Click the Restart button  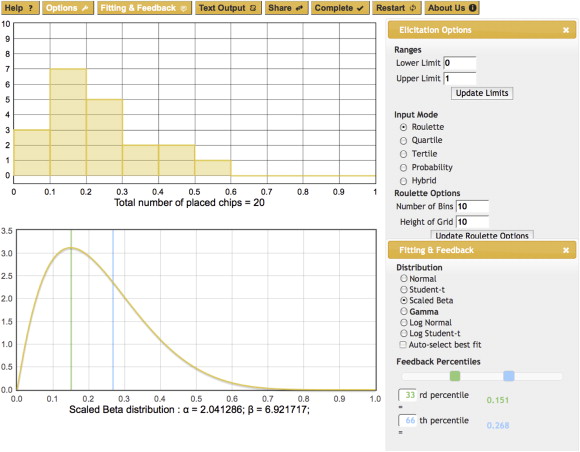pyautogui.click(x=397, y=8)
